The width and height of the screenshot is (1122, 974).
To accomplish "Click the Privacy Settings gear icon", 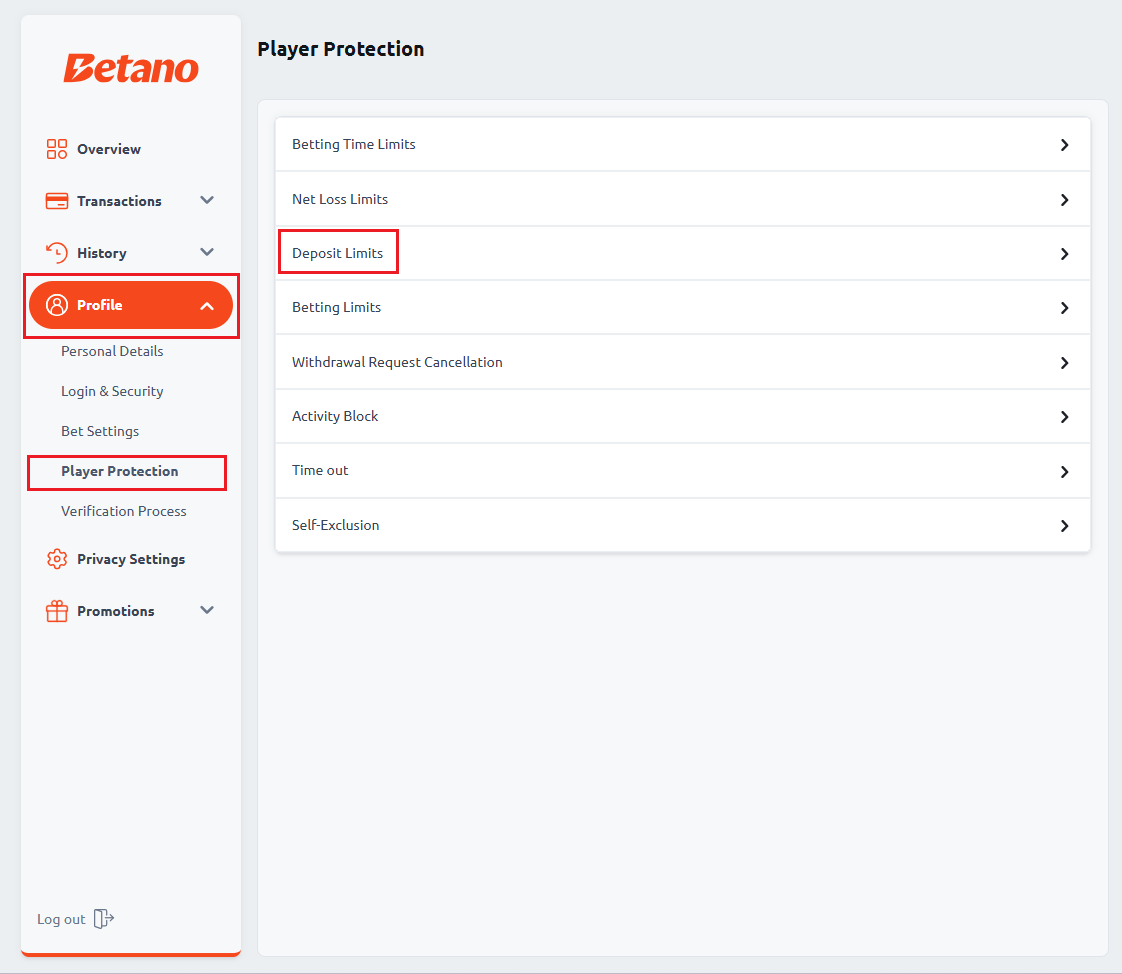I will pyautogui.click(x=57, y=559).
